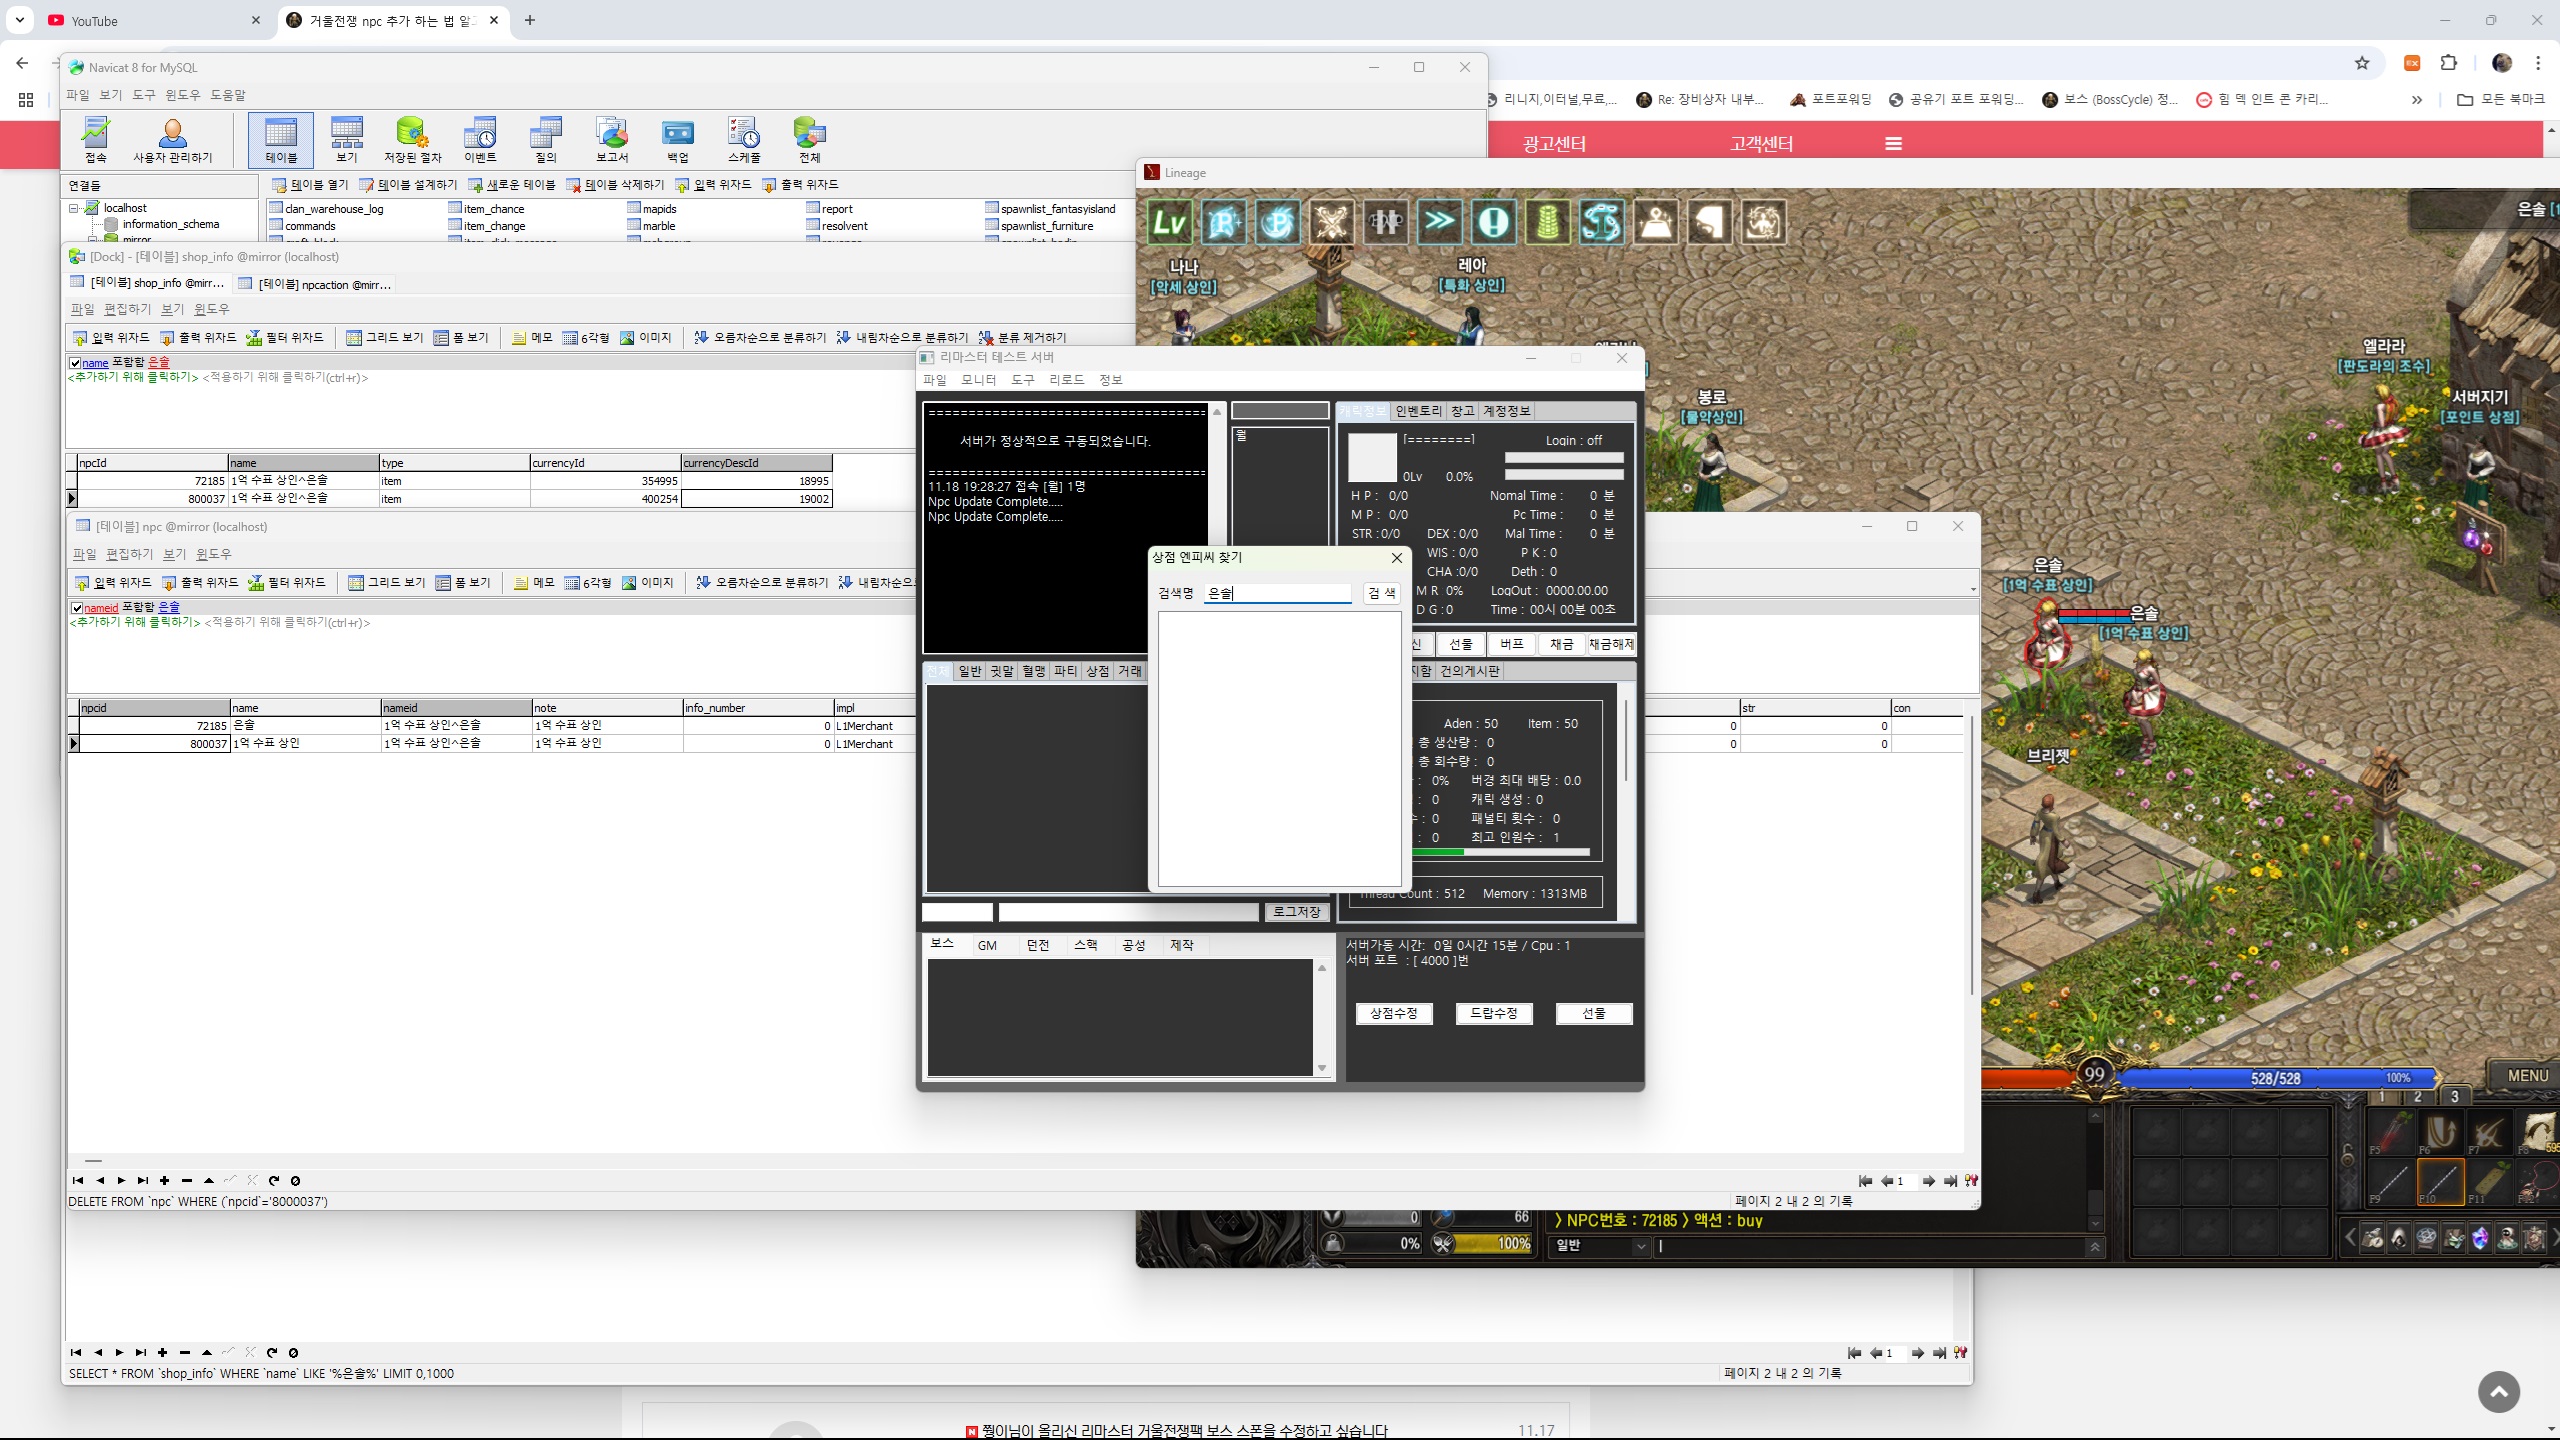Click the 로그저장 button
The image size is (2560, 1440).
tap(1297, 912)
